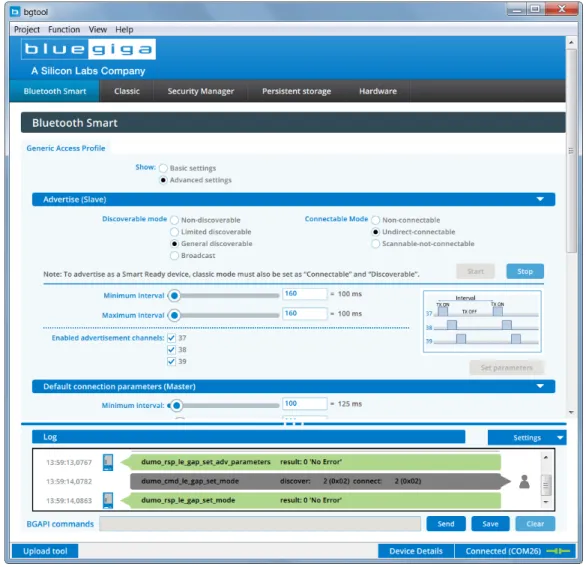The image size is (586, 567).
Task: Click main panel scrollbar up arrow
Action: pos(571,43)
